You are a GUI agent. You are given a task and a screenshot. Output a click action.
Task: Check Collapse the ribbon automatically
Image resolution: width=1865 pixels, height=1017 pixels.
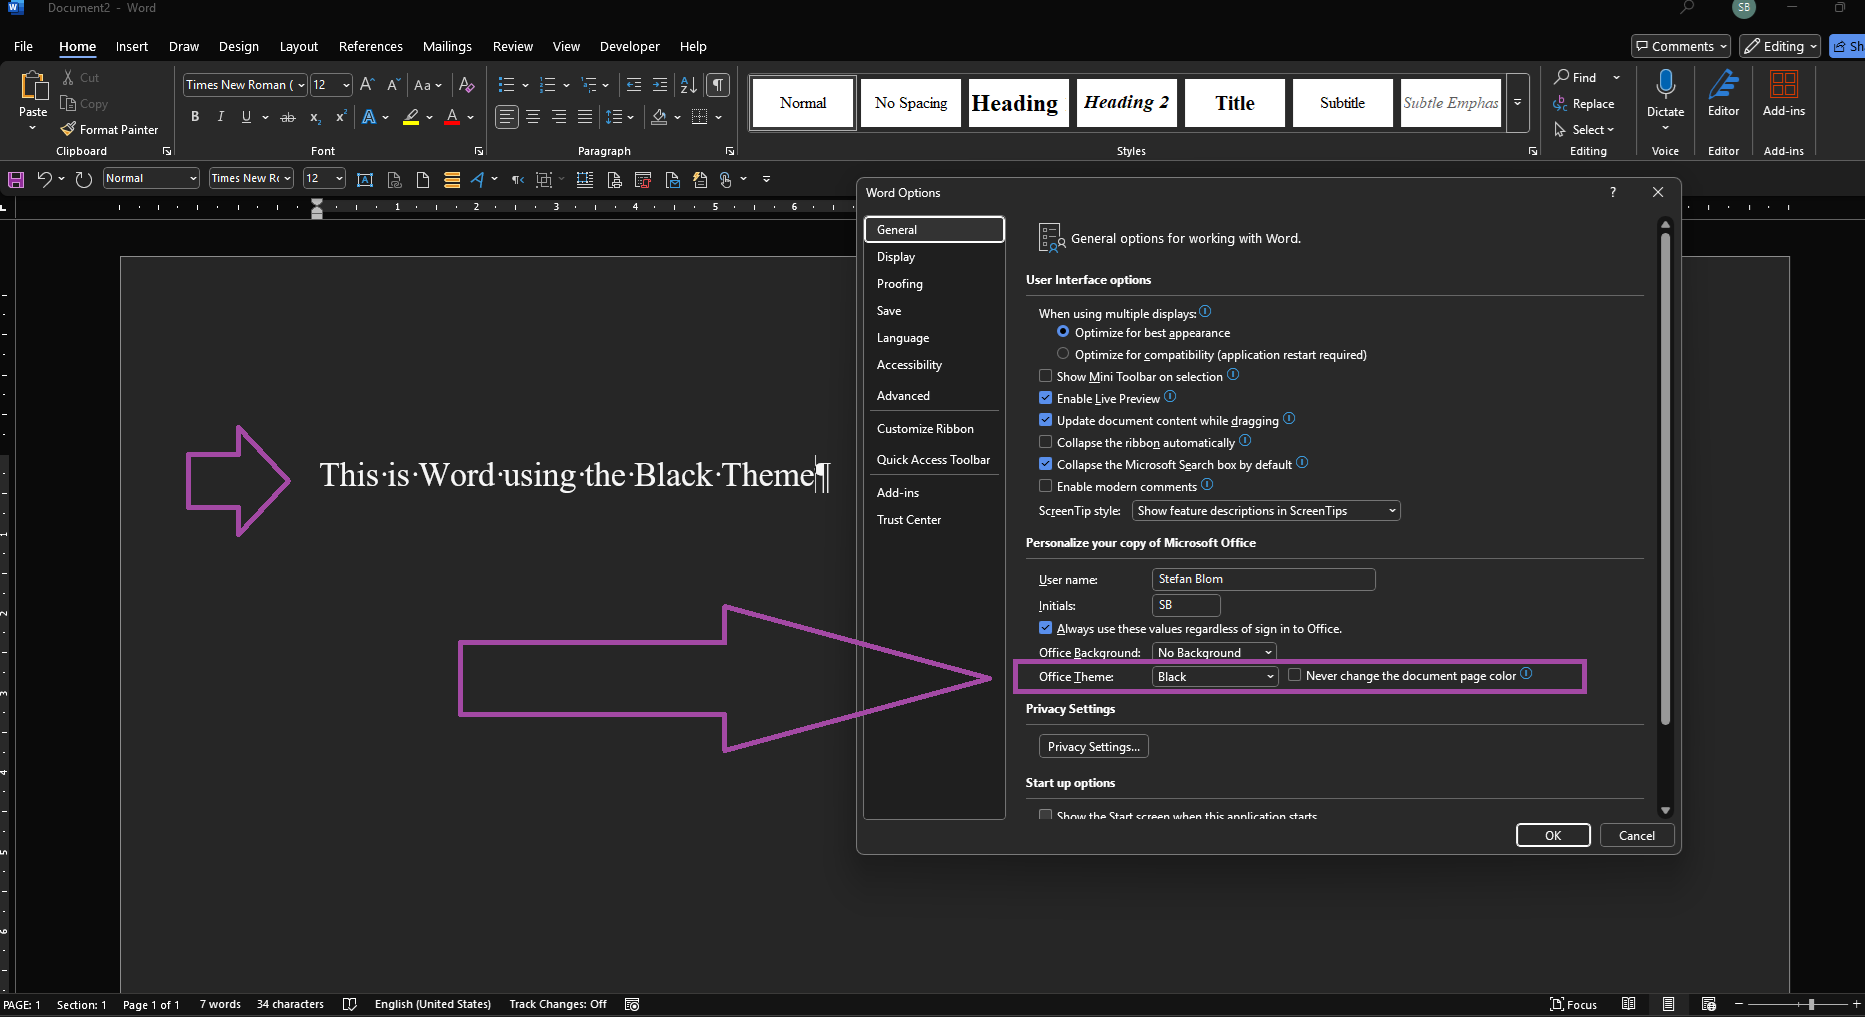[x=1045, y=442]
